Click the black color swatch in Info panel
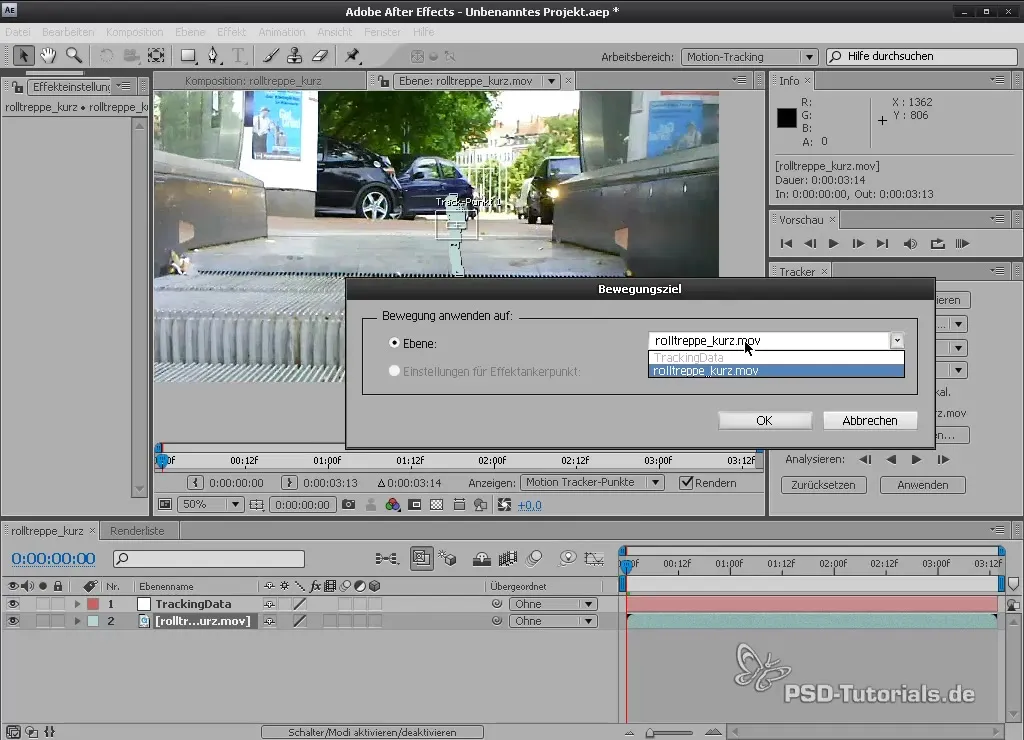Image resolution: width=1024 pixels, height=740 pixels. [787, 118]
